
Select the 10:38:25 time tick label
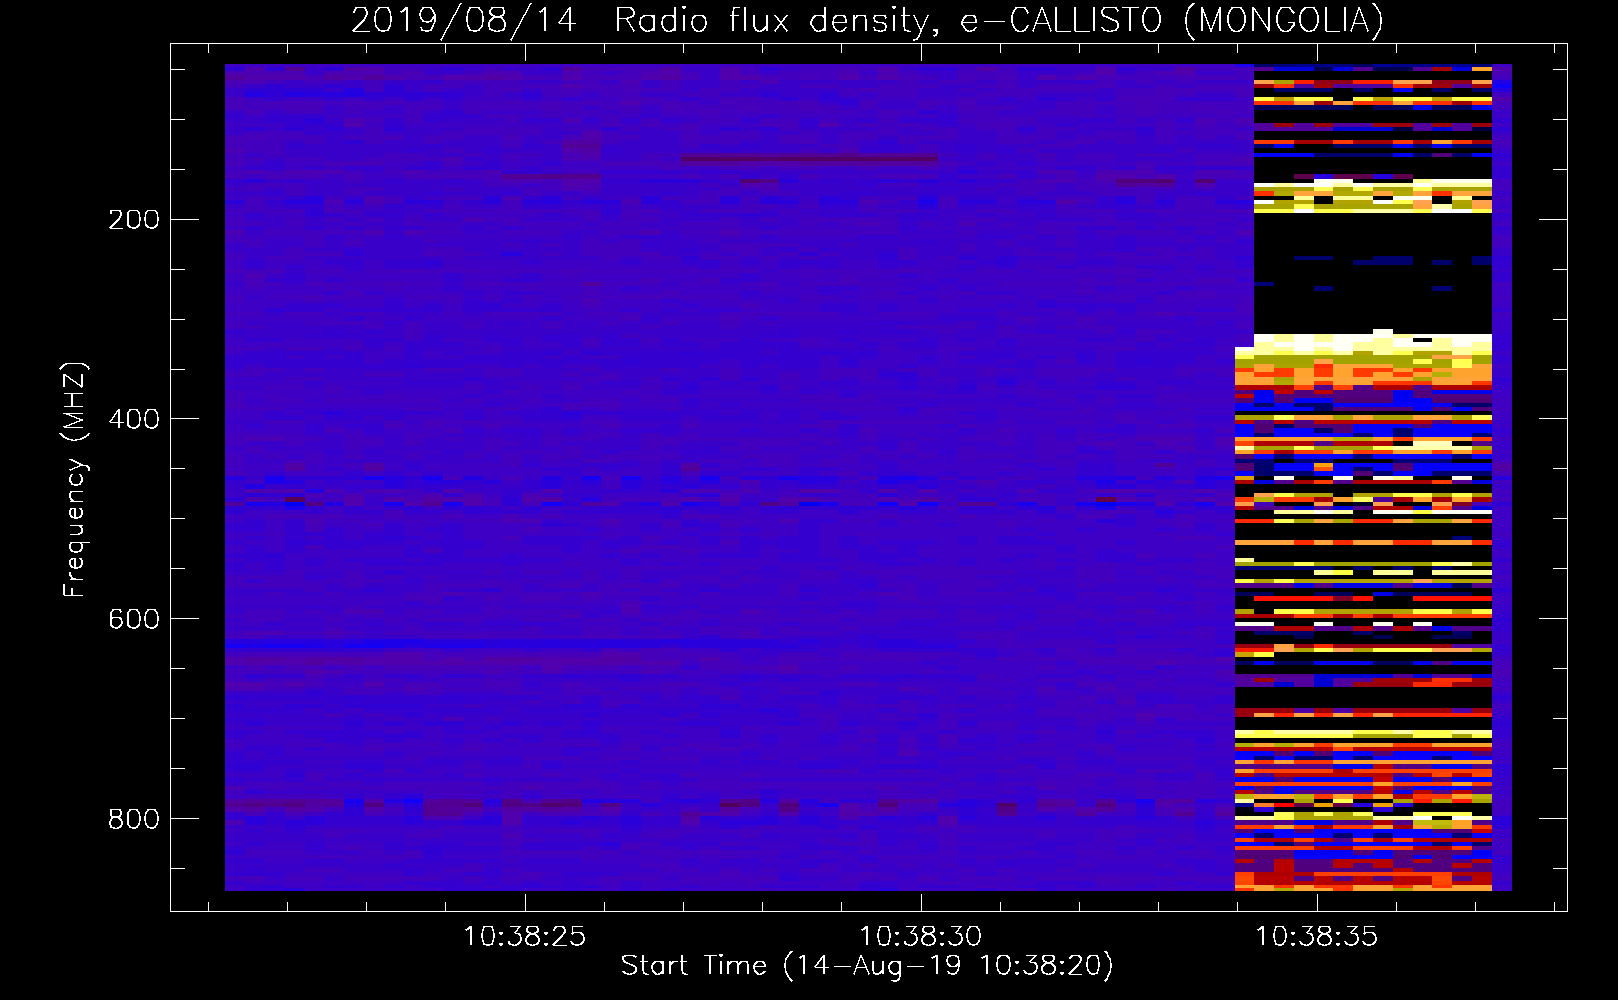[x=524, y=937]
